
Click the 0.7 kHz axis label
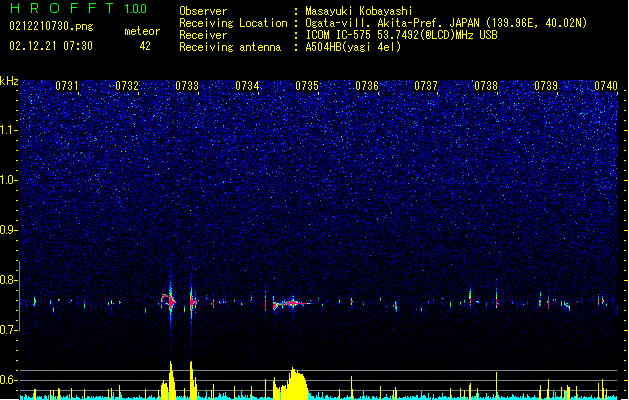tap(8, 330)
